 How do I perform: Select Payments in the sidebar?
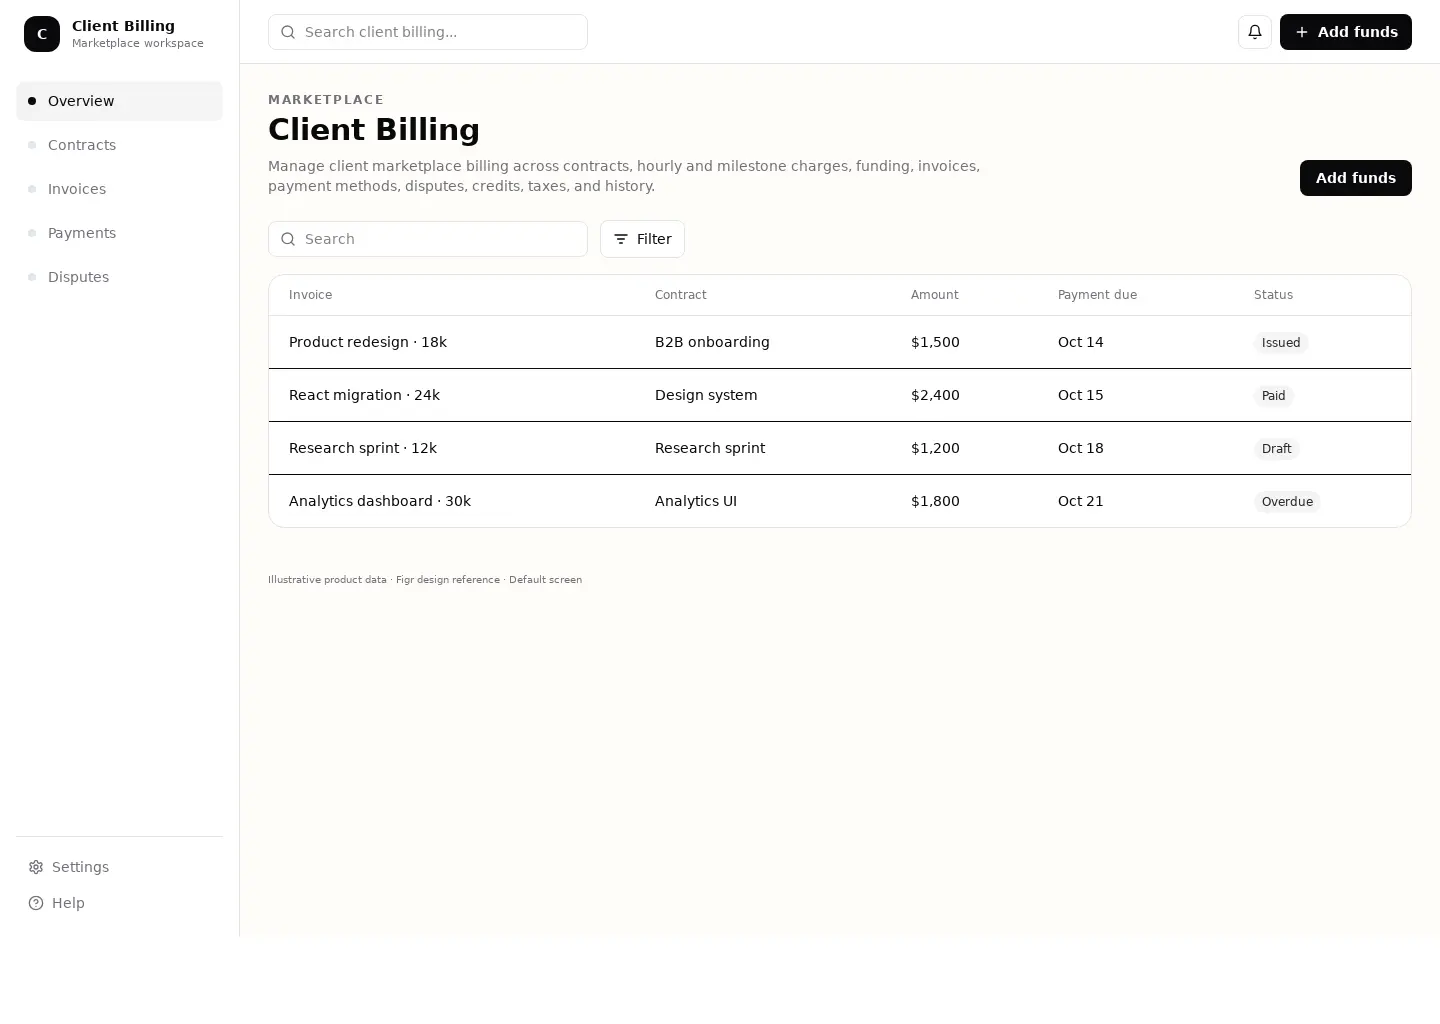[119, 233]
